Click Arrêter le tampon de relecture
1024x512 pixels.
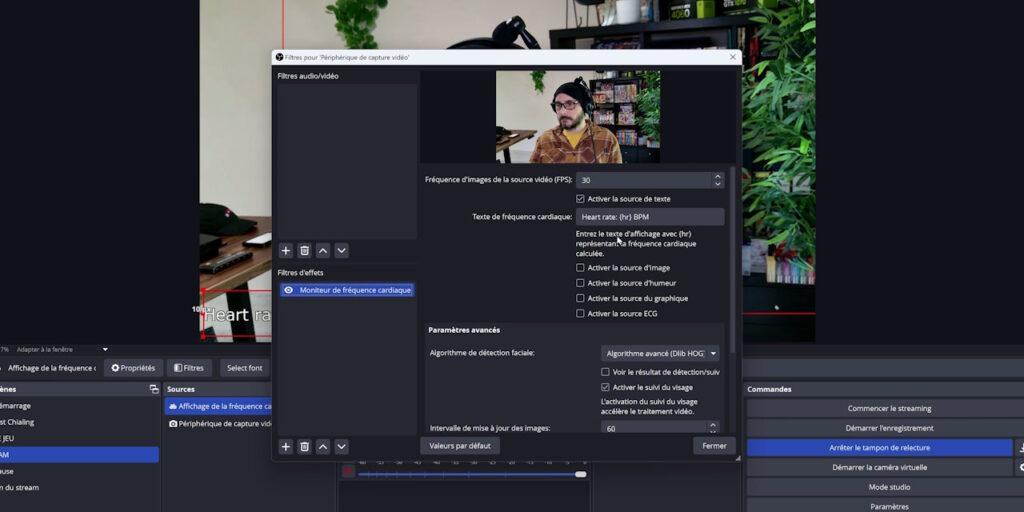click(x=880, y=448)
